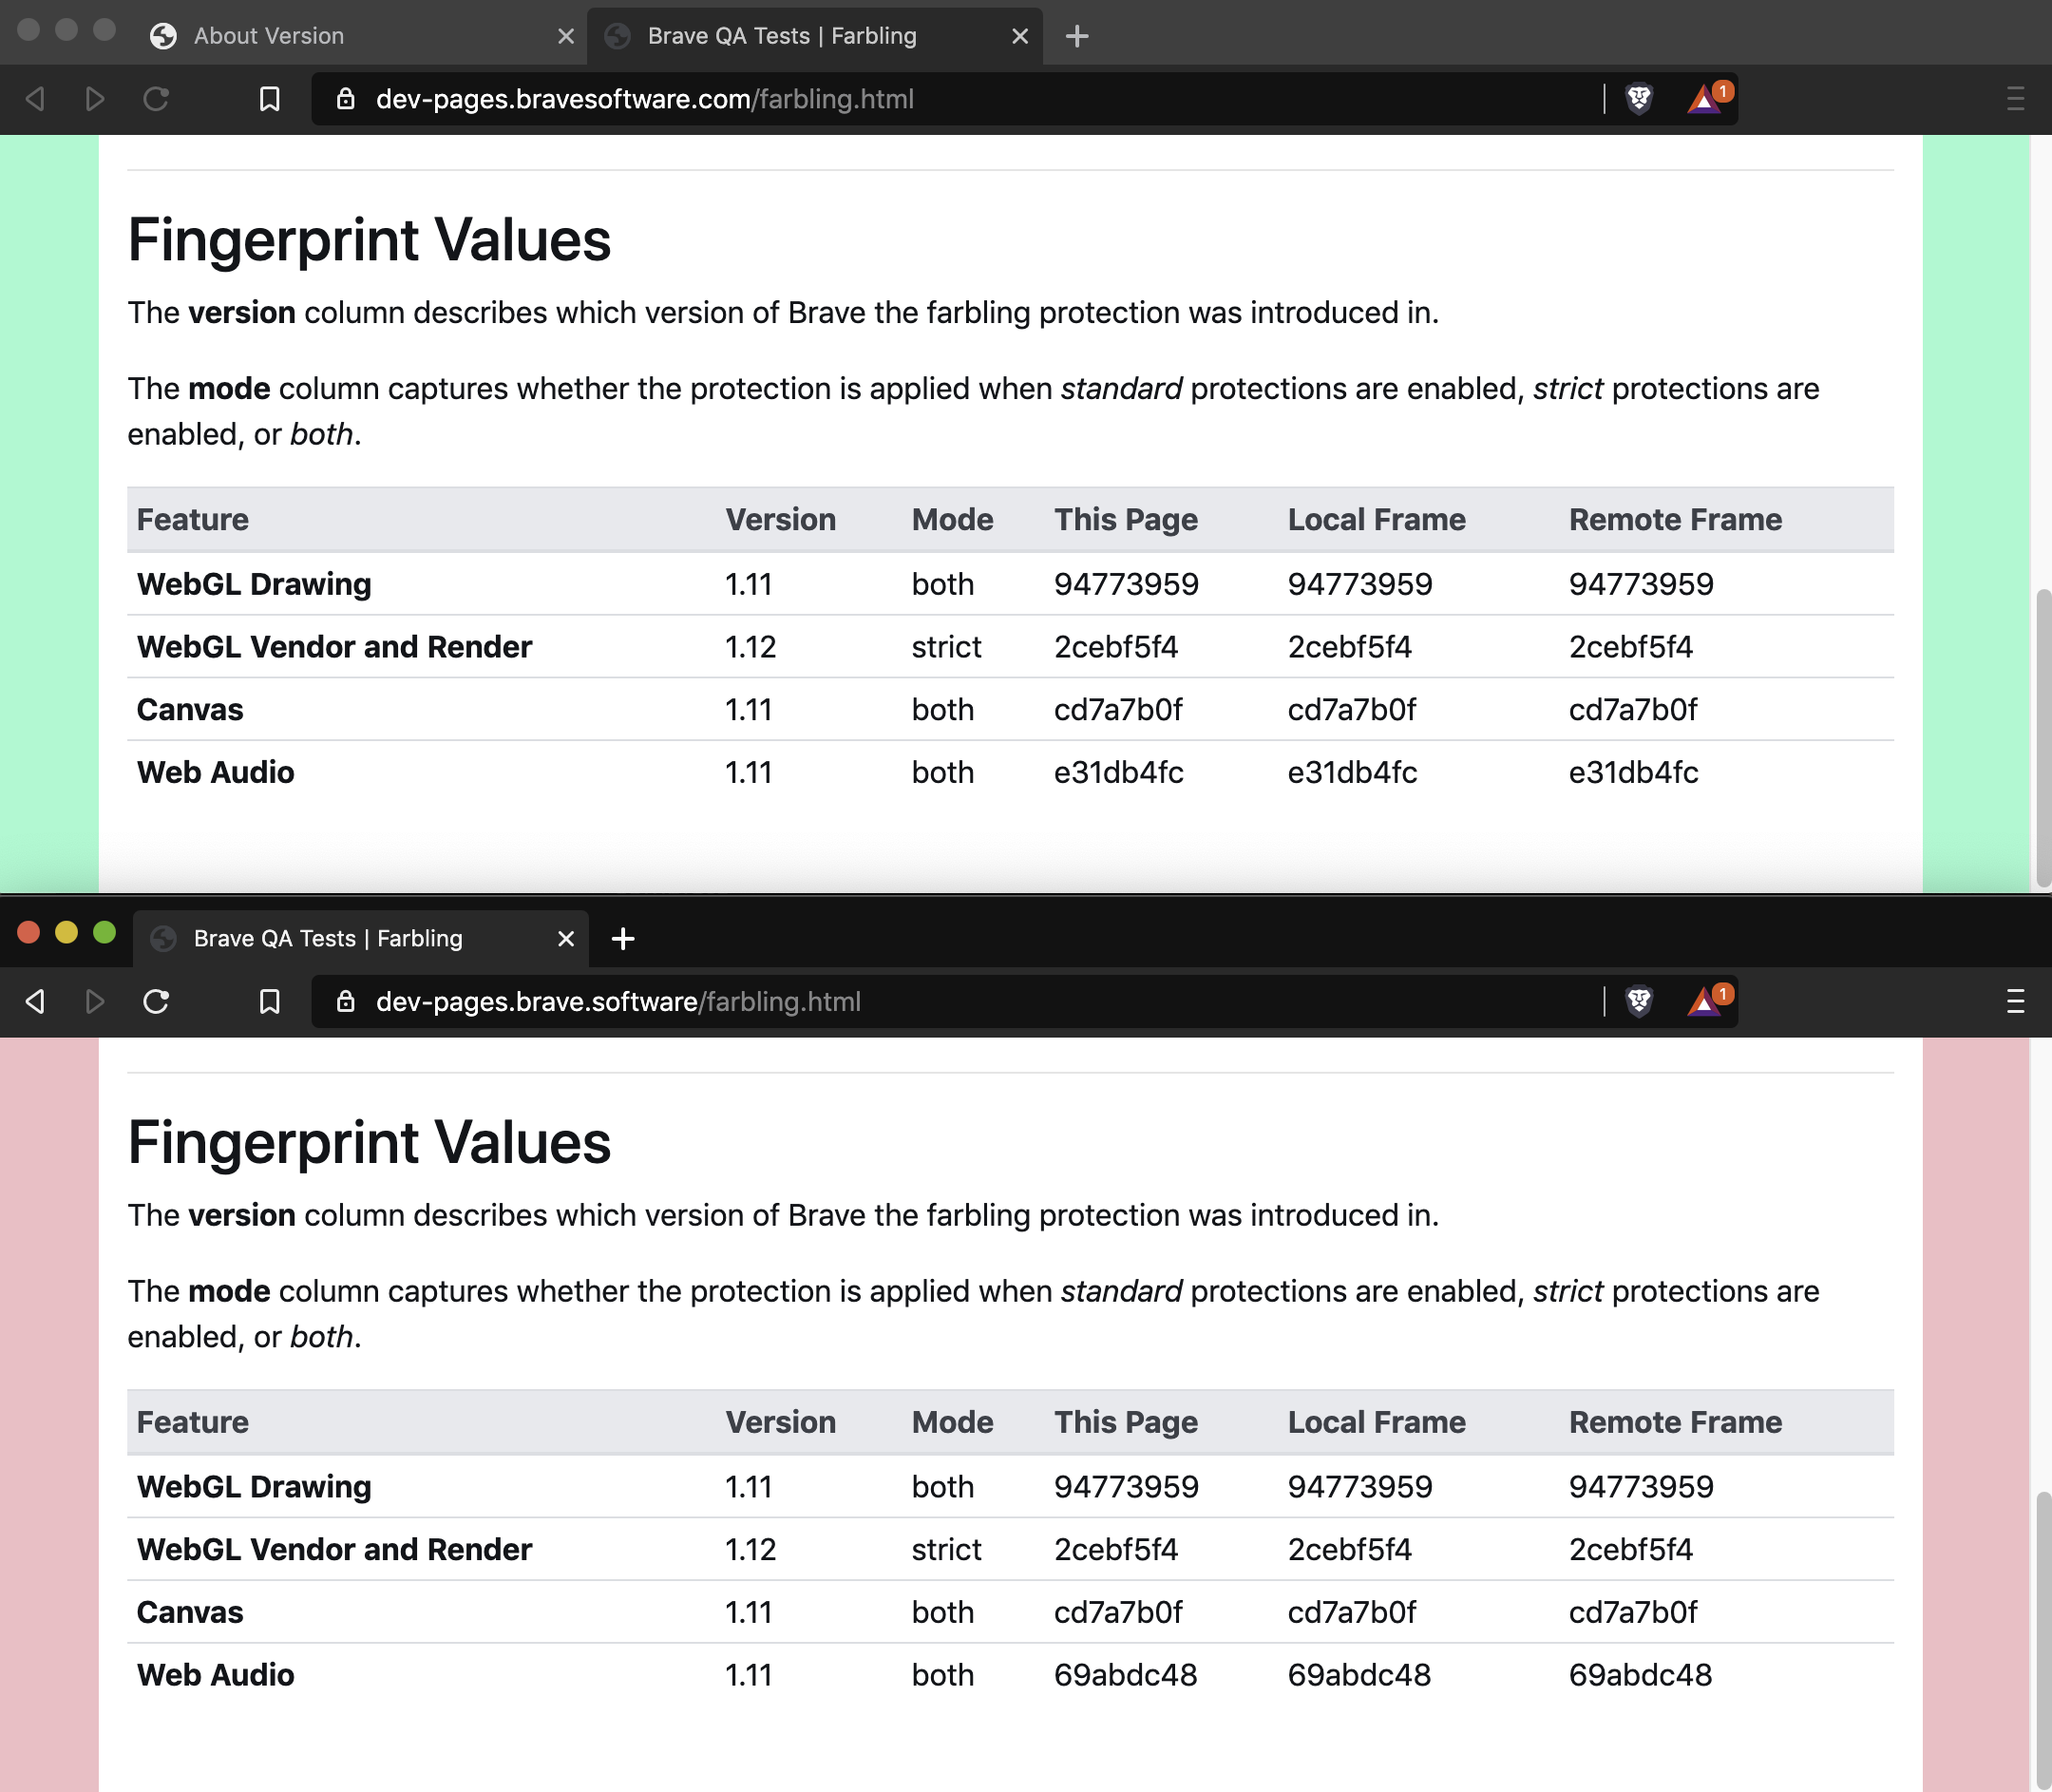Reload page in bottom Brave window
The width and height of the screenshot is (2052, 1792).
[156, 1001]
